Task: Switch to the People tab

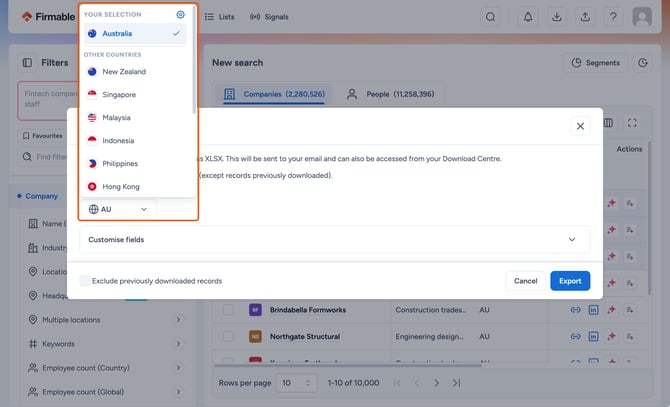Action: point(391,94)
